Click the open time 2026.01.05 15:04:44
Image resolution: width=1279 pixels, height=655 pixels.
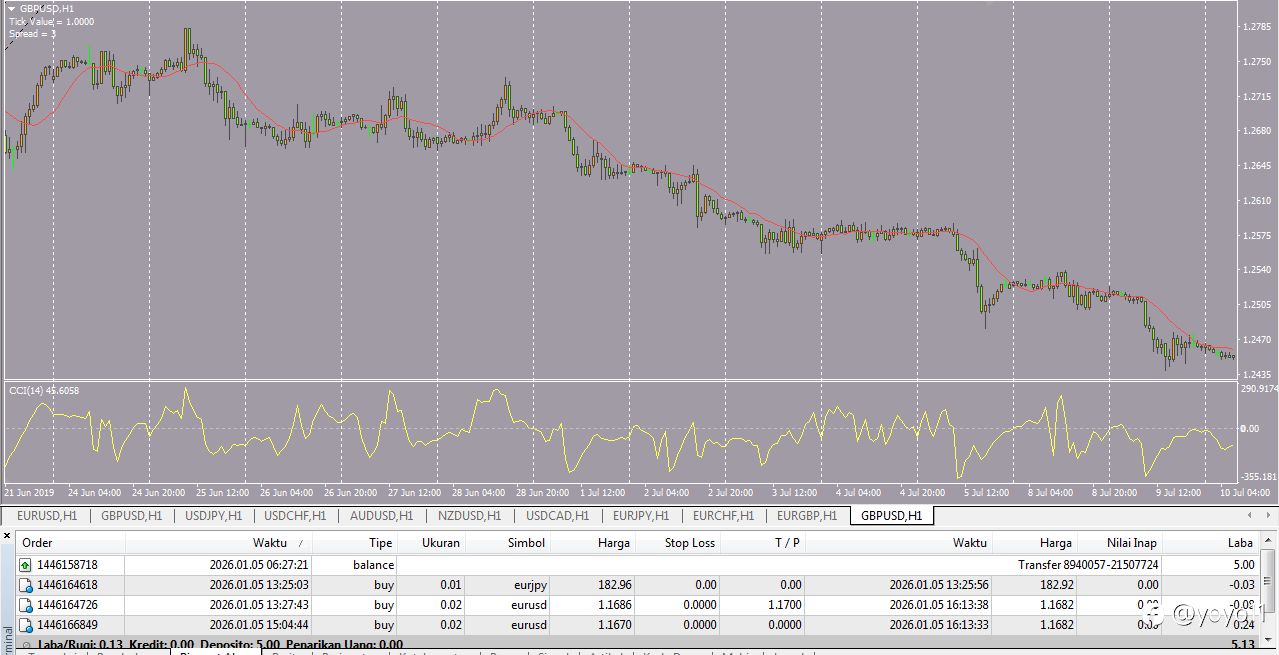pos(259,625)
